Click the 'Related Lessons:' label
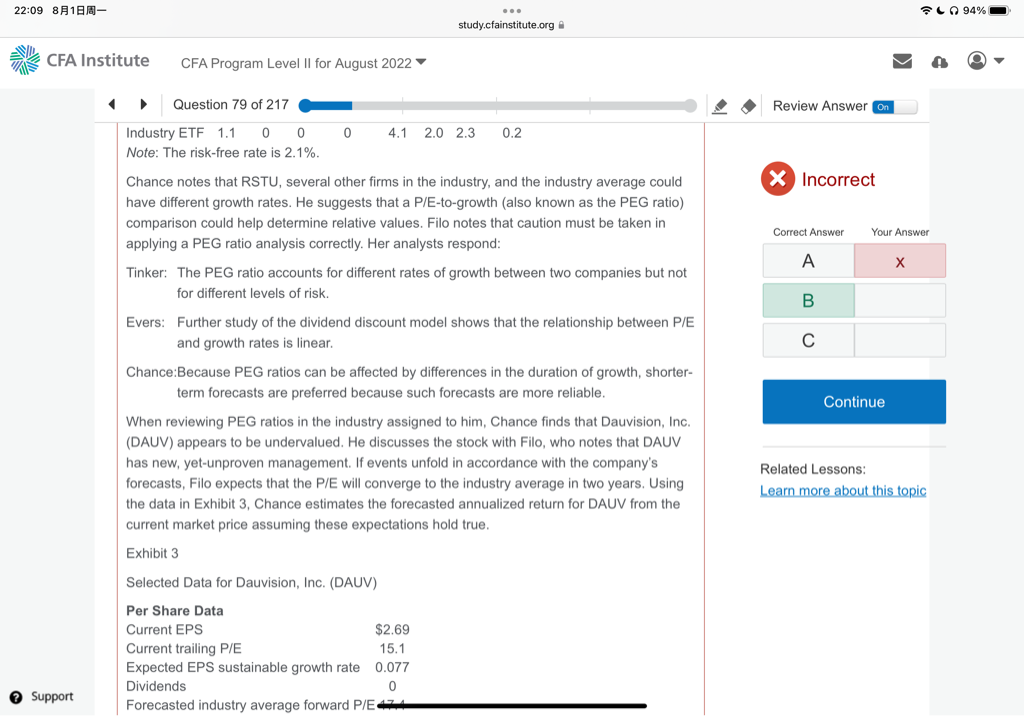 coord(812,469)
